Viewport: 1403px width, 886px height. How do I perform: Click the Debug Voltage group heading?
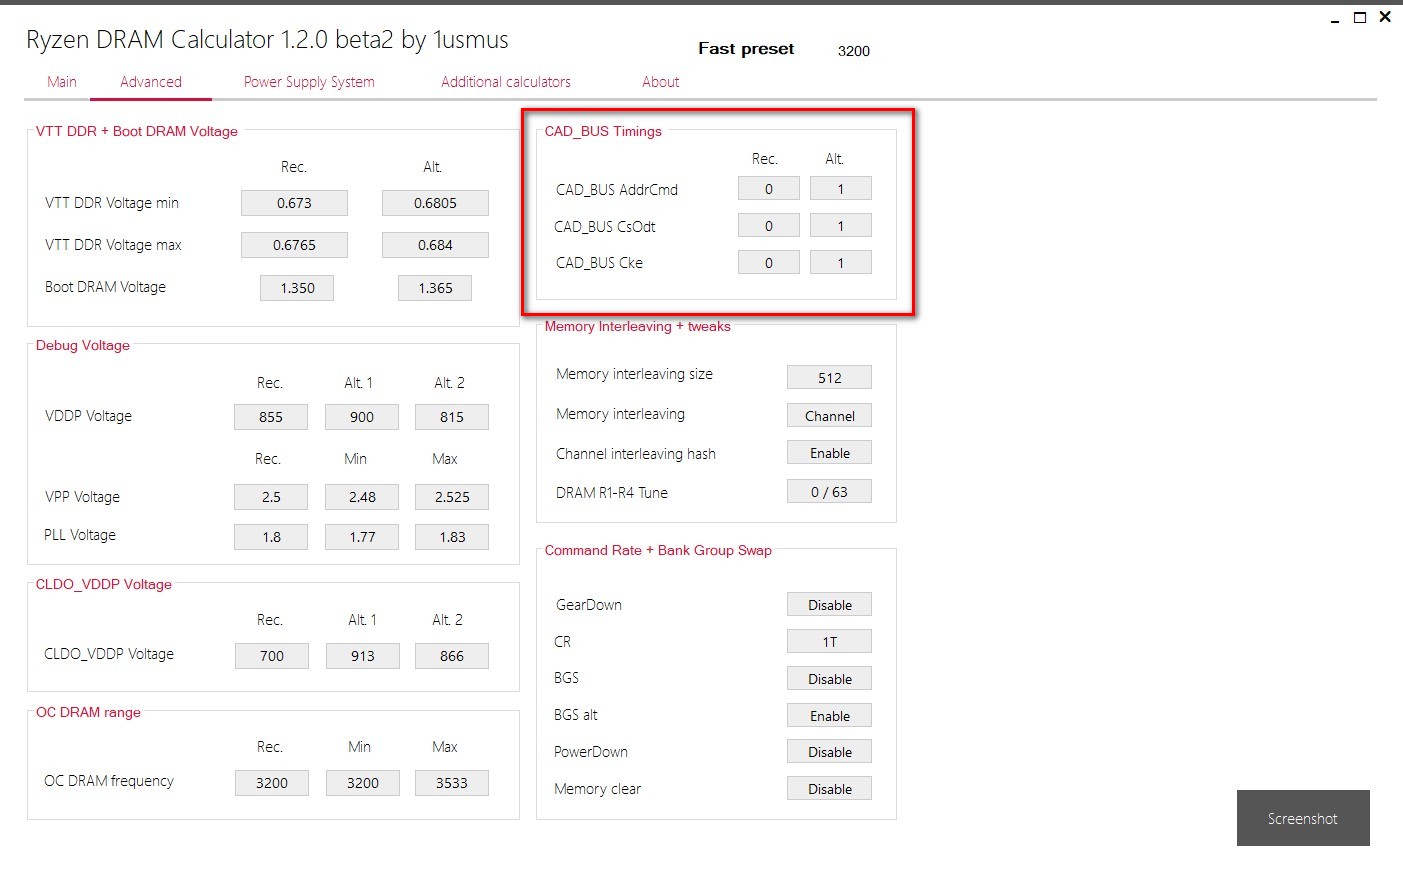[x=83, y=345]
